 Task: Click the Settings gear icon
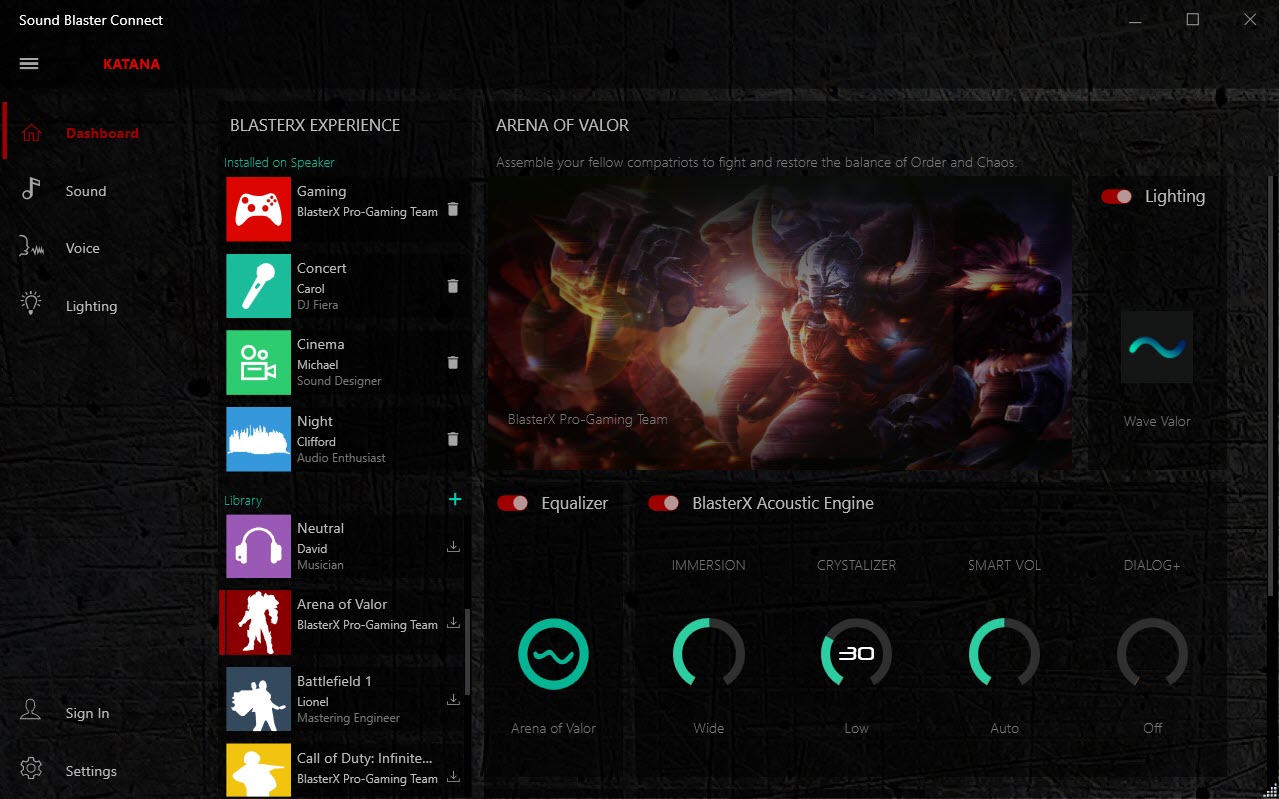[x=31, y=769]
